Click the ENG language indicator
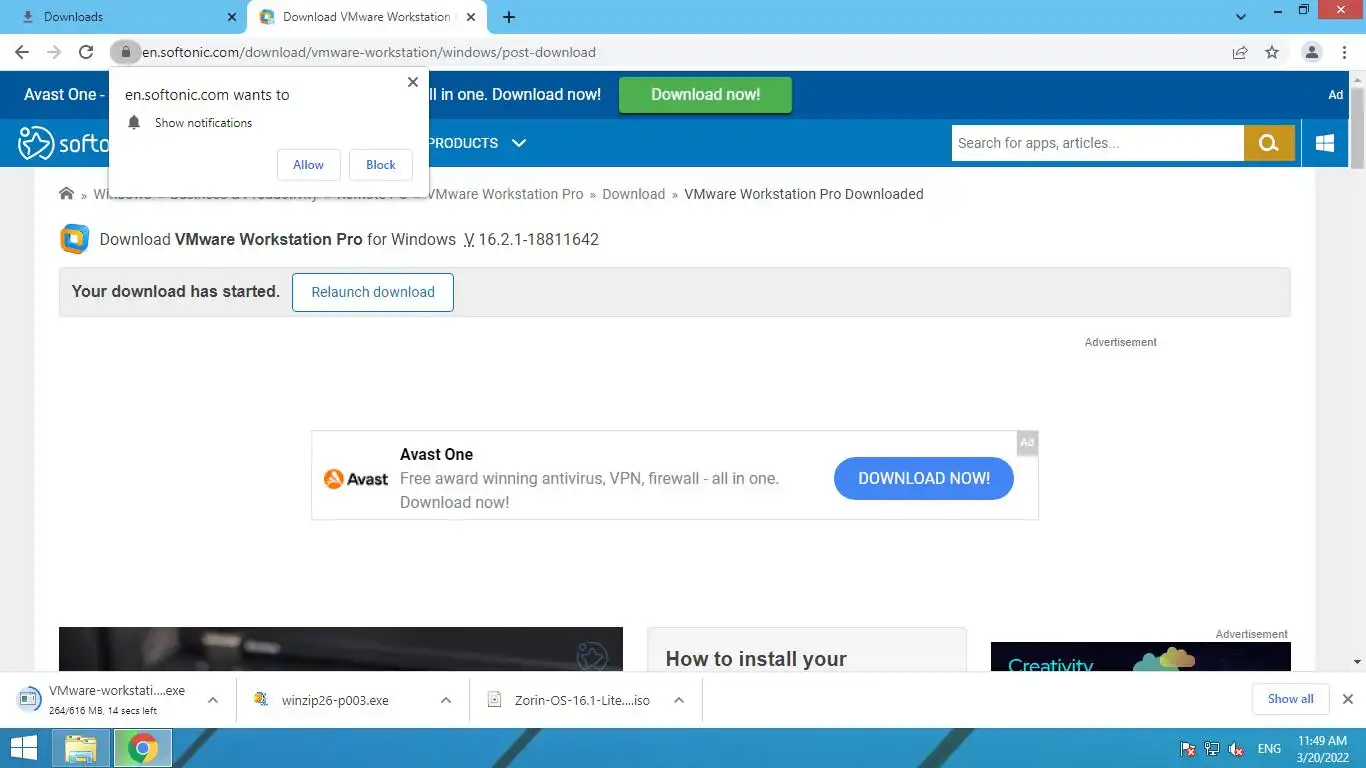 click(1269, 749)
